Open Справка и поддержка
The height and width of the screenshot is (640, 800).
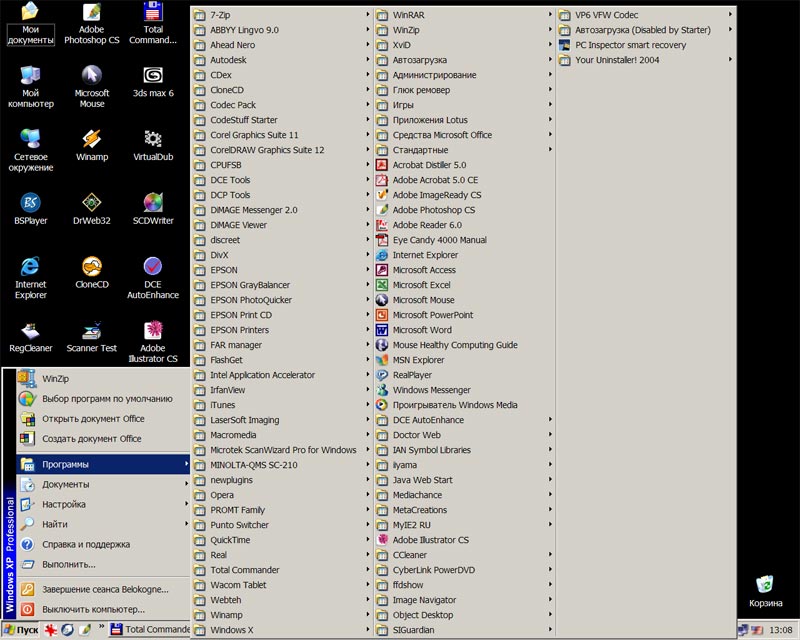click(103, 544)
